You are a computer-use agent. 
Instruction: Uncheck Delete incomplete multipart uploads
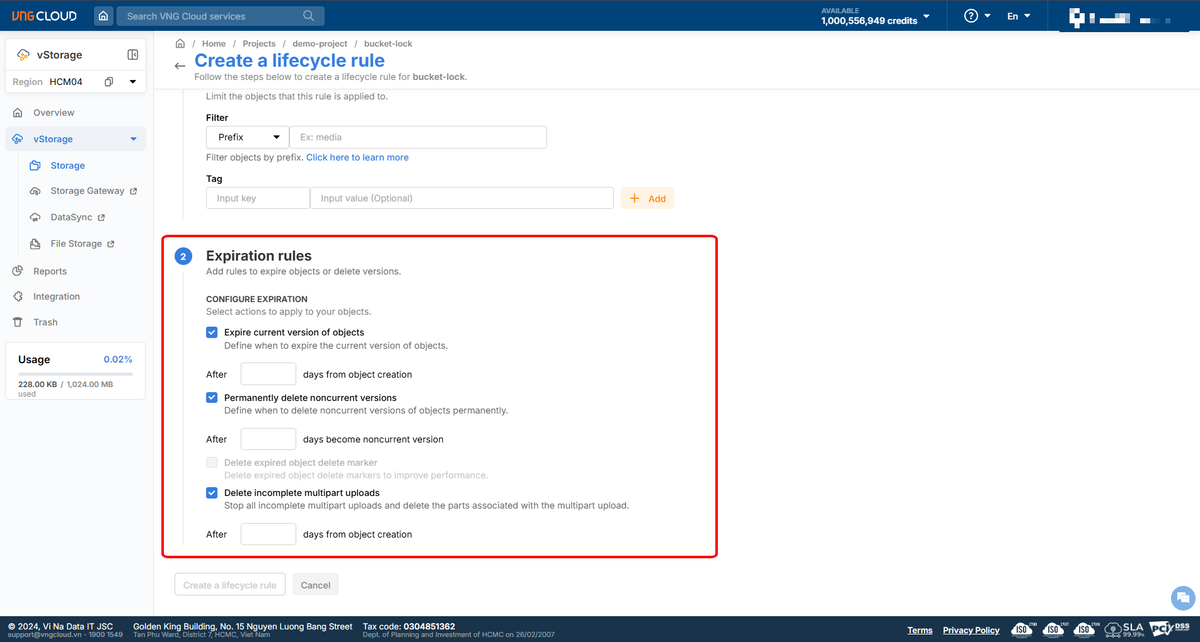pos(212,493)
